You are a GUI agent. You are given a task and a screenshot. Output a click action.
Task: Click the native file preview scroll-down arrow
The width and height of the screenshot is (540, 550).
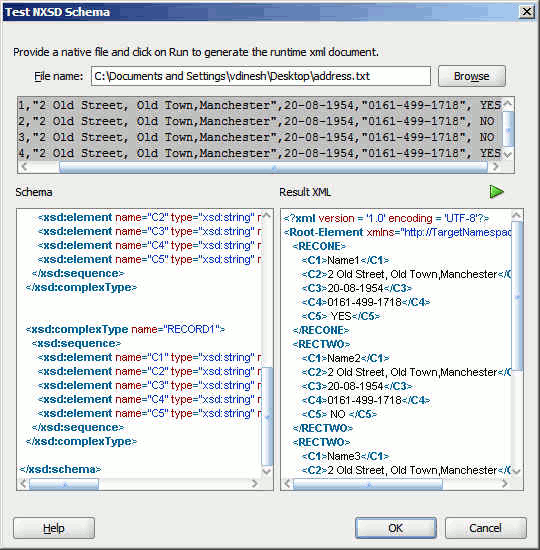[x=508, y=154]
